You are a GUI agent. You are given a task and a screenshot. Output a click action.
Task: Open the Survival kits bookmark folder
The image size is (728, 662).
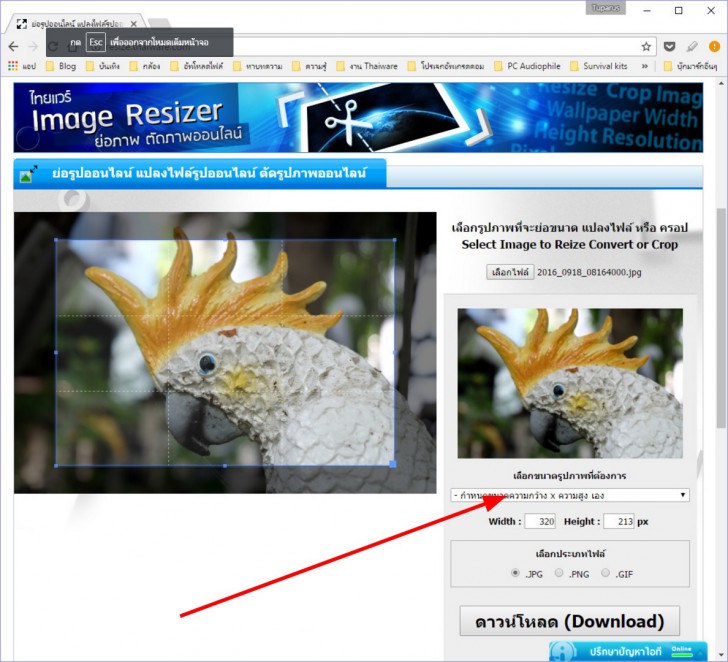[x=599, y=66]
